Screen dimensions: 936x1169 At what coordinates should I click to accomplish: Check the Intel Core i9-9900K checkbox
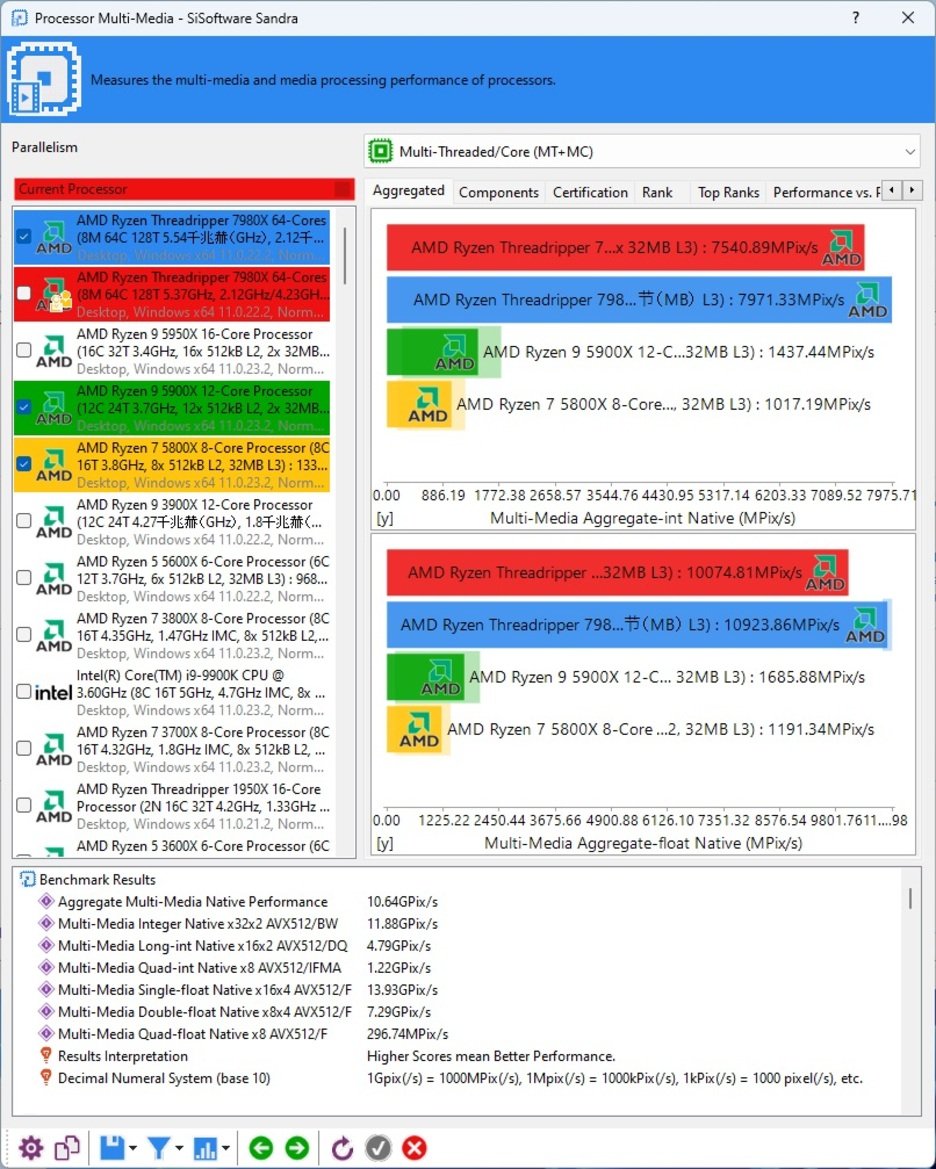24,691
